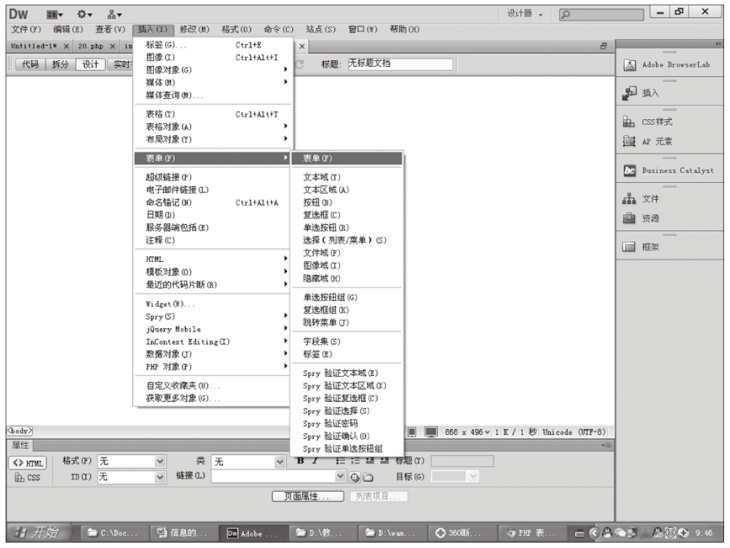Switch to the 20.php document tab
Image resolution: width=730 pixels, height=548 pixels.
(91, 46)
